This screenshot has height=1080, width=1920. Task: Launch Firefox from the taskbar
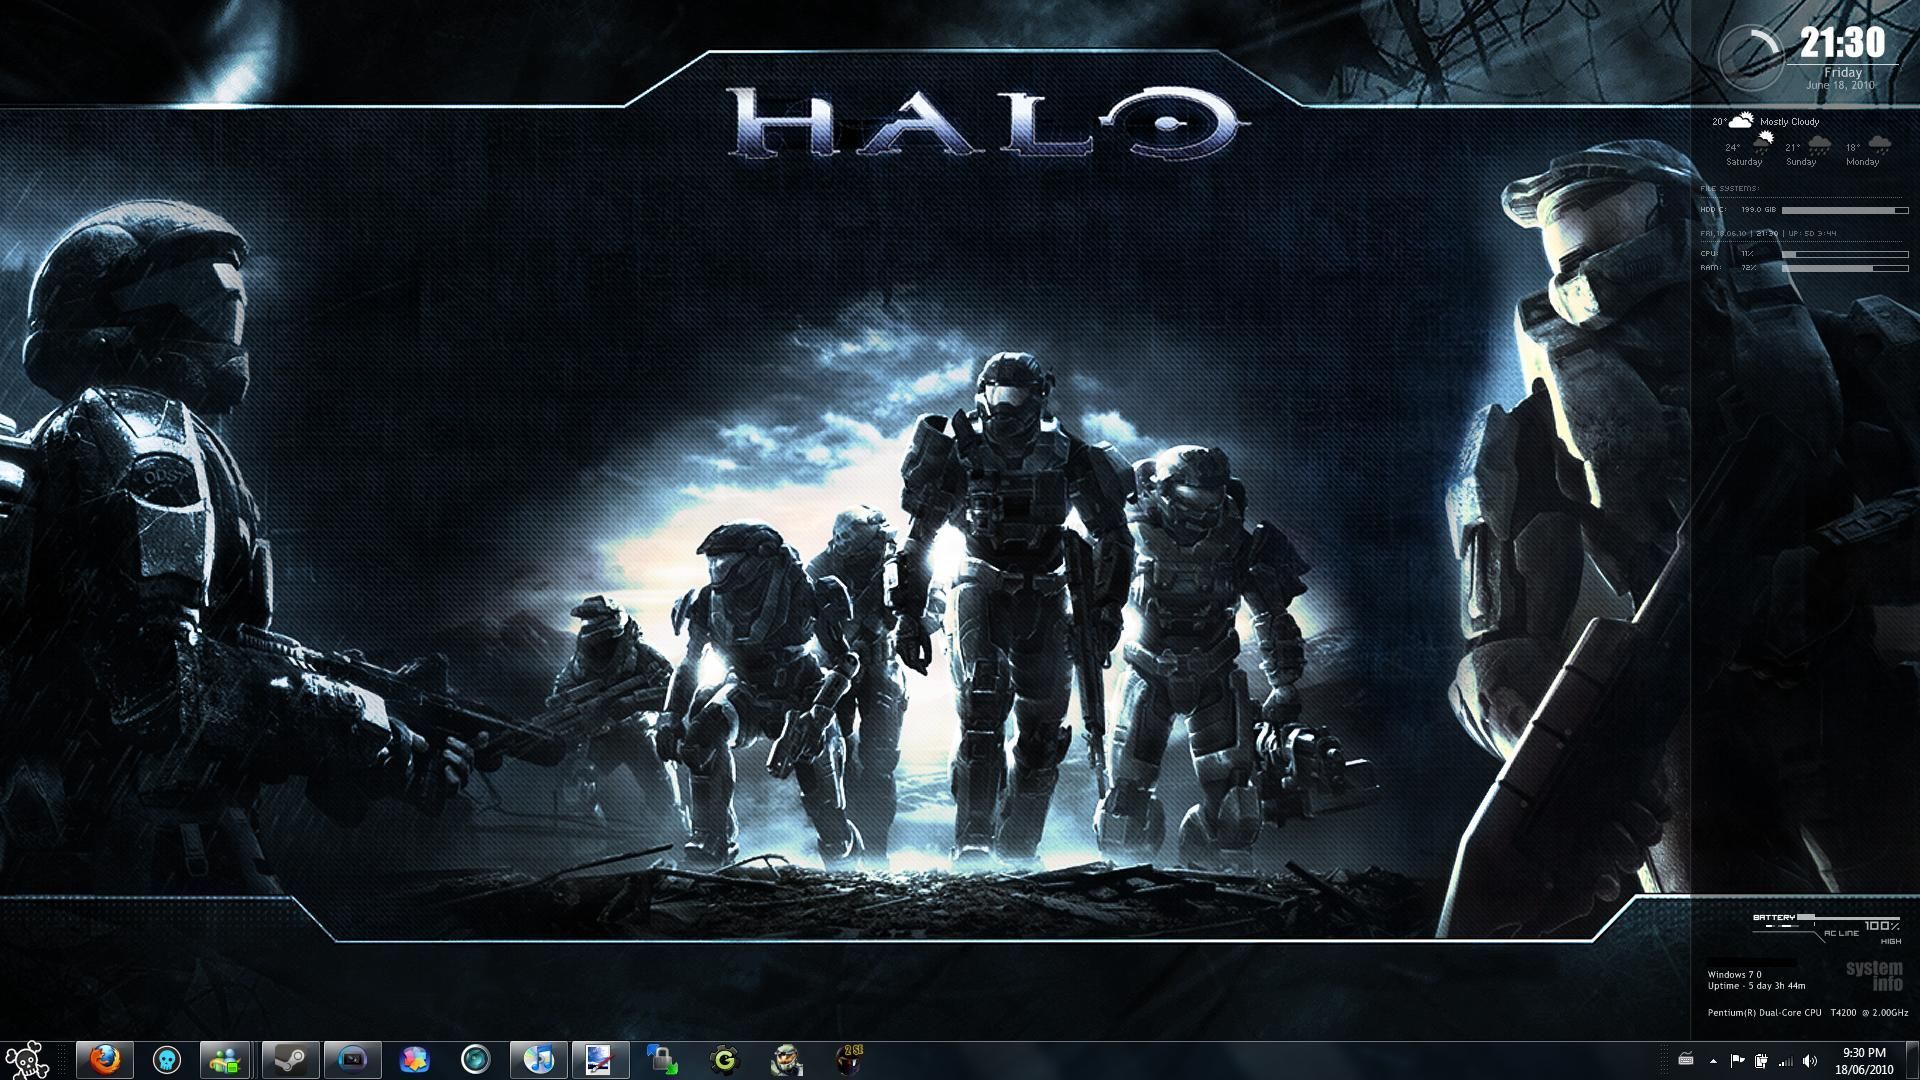tap(102, 1058)
